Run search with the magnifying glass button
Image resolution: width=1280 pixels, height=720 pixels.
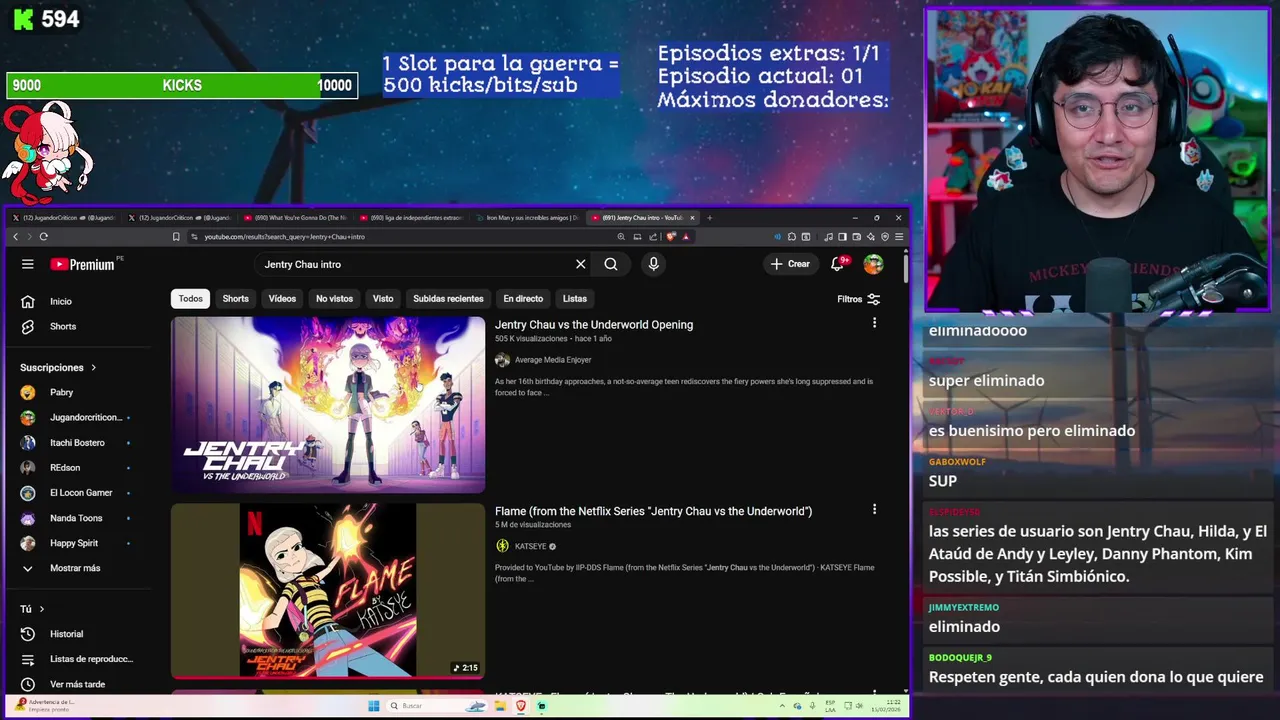[x=611, y=264]
